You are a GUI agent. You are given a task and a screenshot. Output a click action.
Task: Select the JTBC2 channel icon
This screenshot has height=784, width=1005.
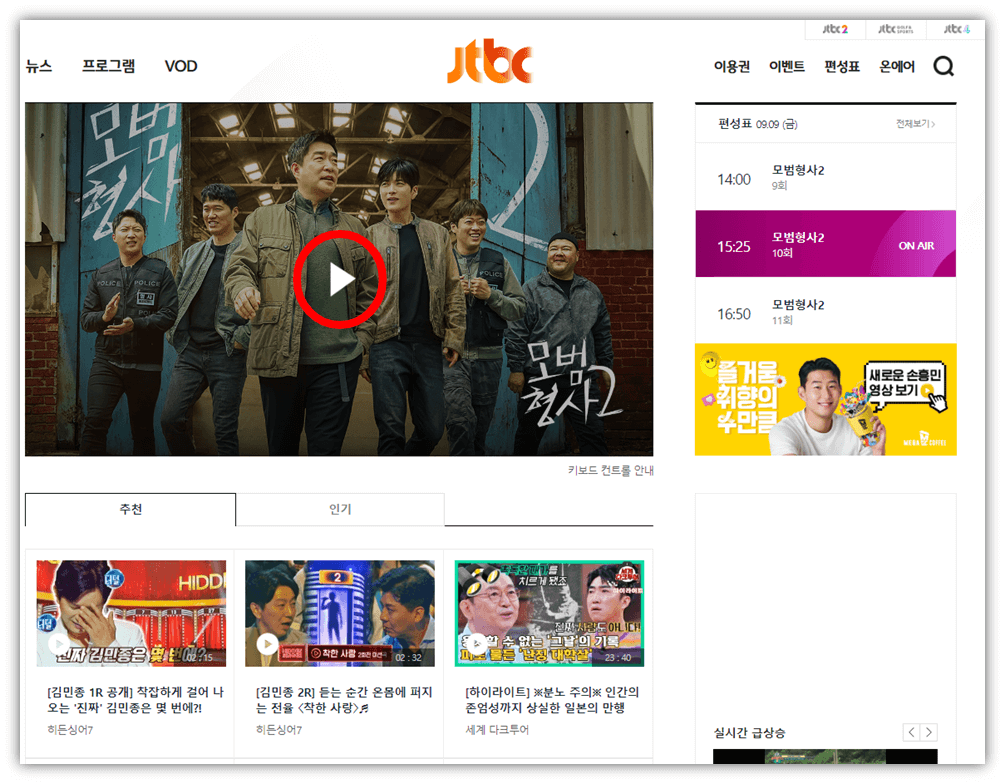pos(834,29)
